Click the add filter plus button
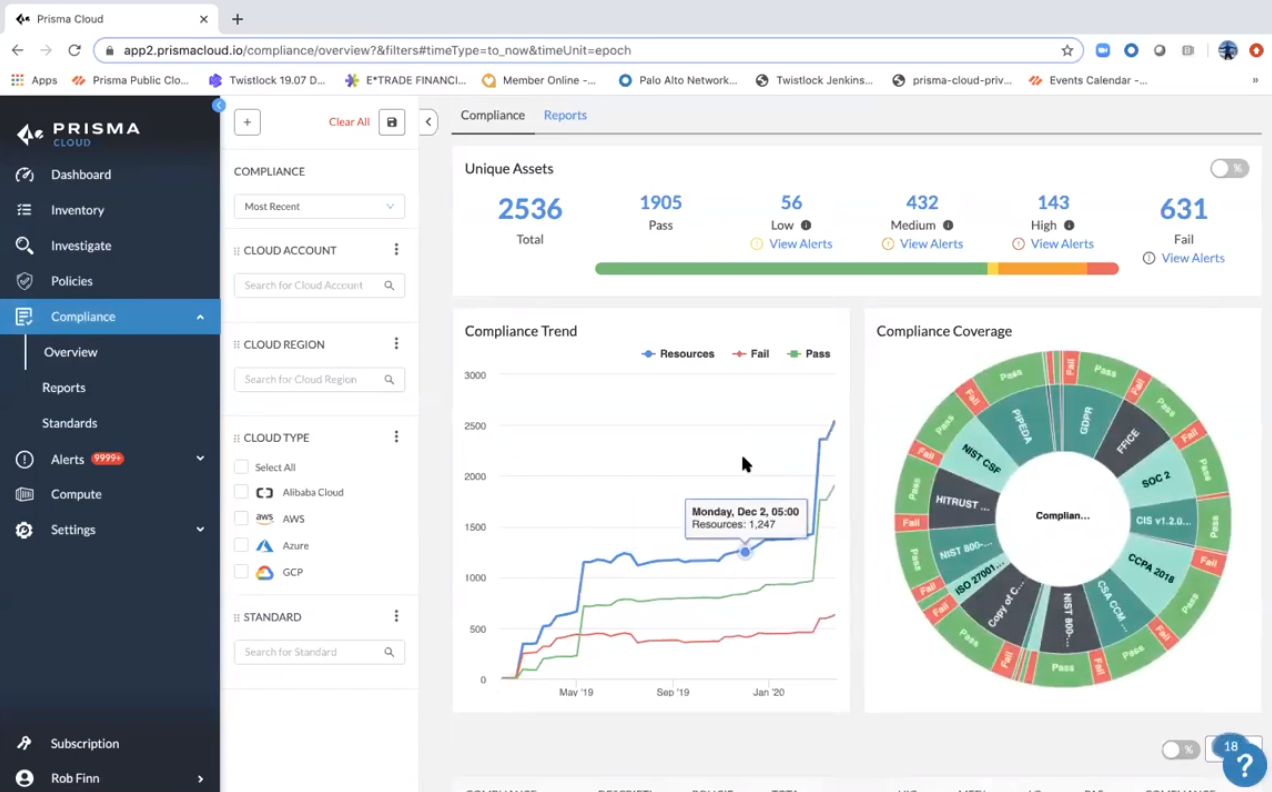This screenshot has height=792, width=1272. click(247, 122)
